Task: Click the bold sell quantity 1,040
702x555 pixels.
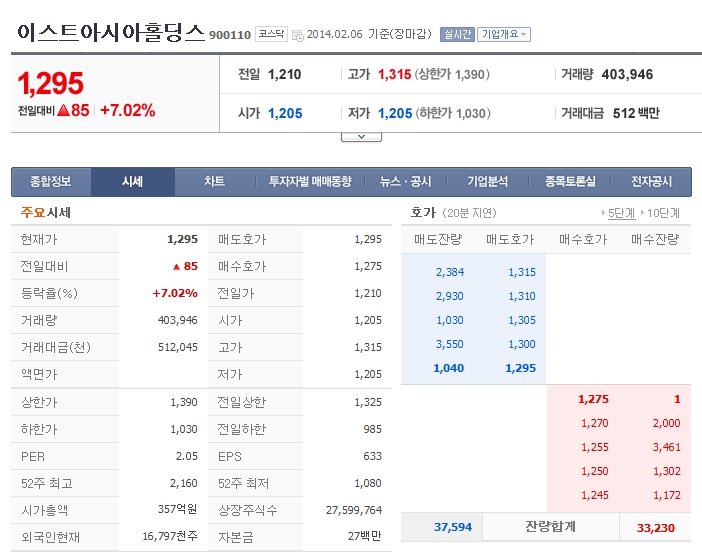Action: pyautogui.click(x=449, y=368)
